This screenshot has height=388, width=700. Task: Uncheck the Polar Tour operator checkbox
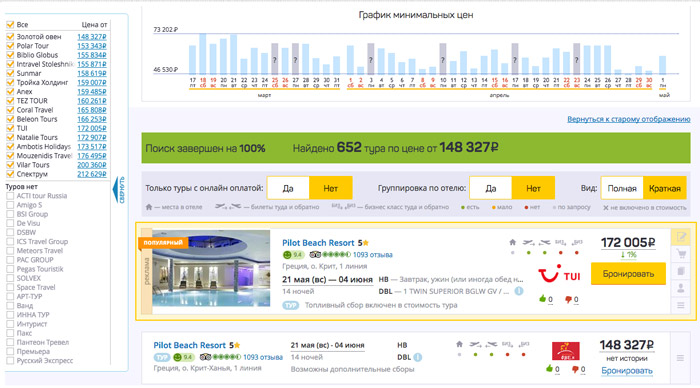coord(10,46)
